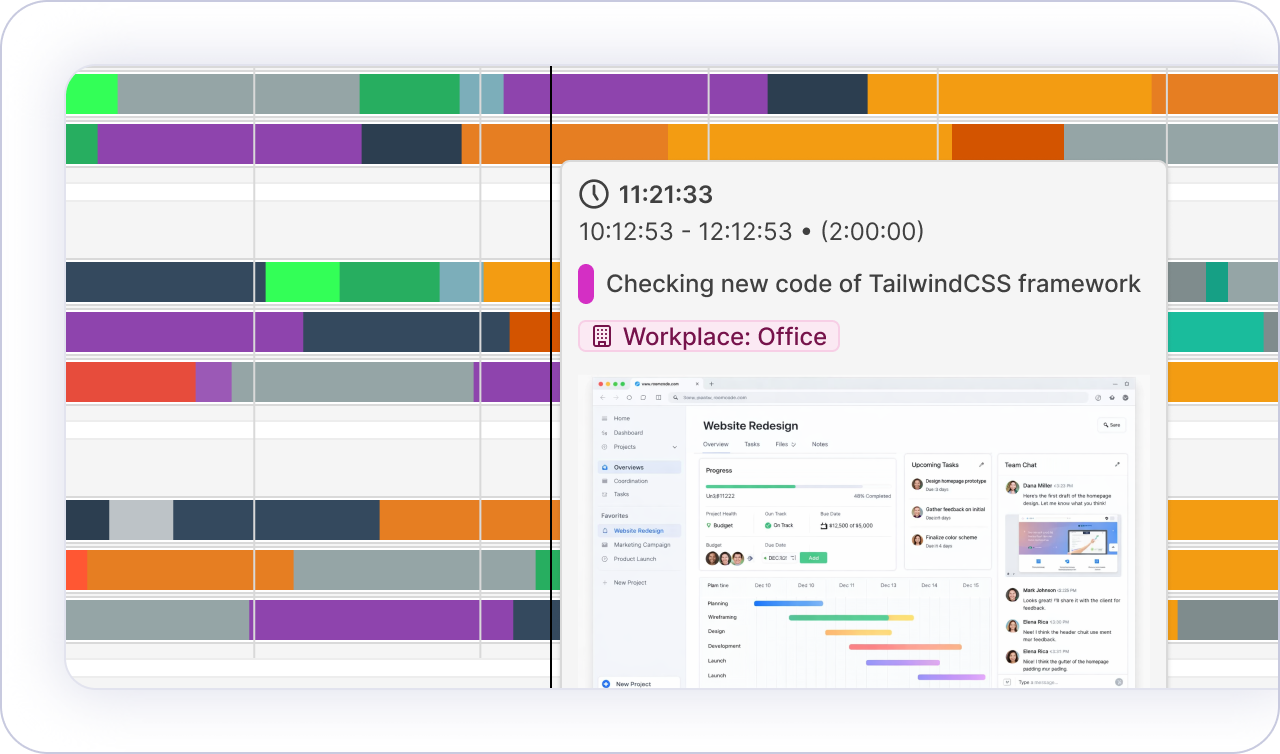
Task: Click the plus icon to open new browser tab
Action: tap(711, 384)
